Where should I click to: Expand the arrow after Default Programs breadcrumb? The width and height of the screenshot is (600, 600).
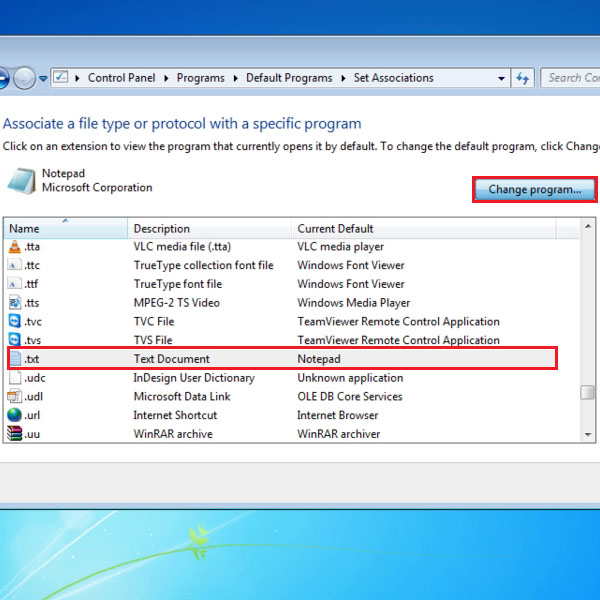point(343,78)
